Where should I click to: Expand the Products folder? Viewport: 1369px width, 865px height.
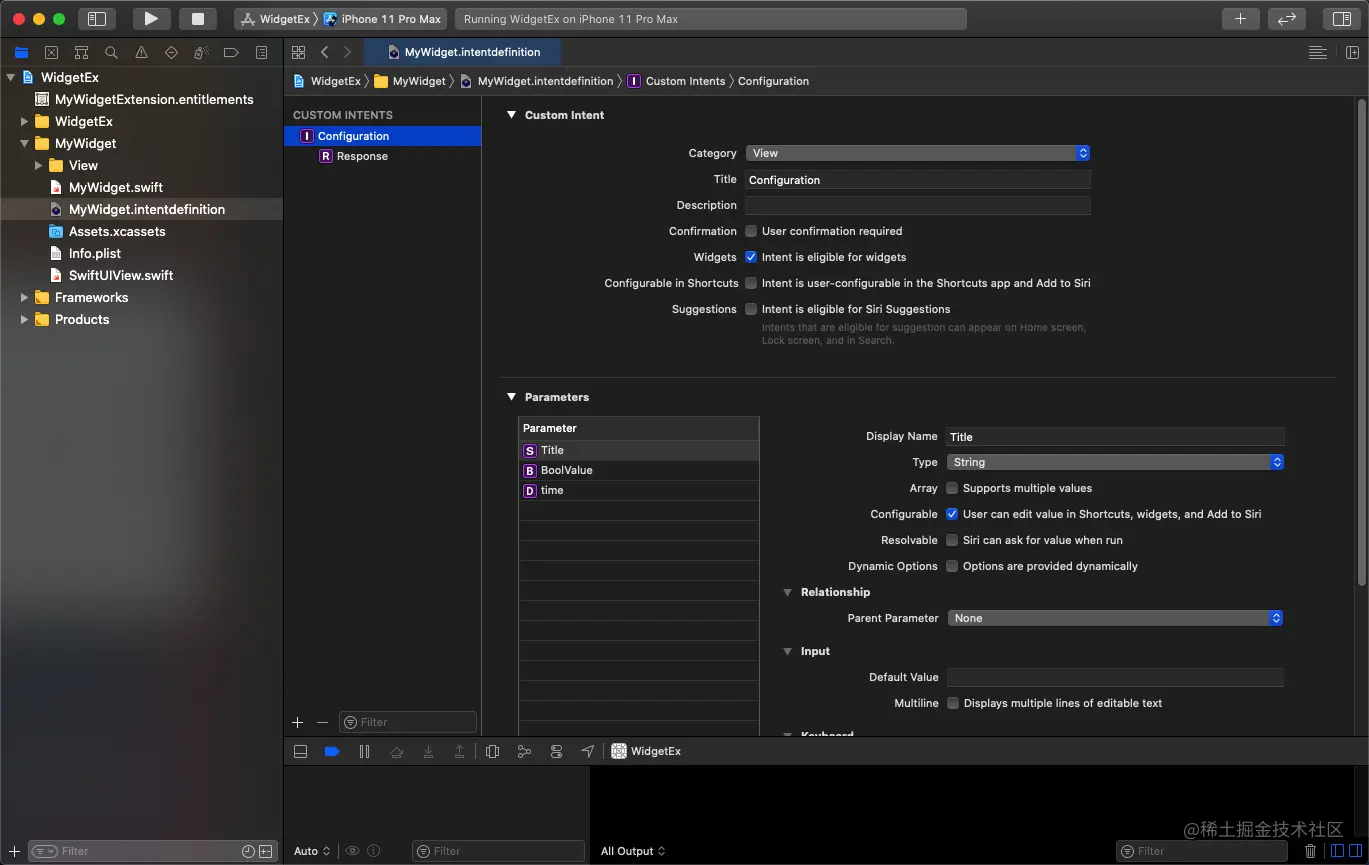point(24,319)
